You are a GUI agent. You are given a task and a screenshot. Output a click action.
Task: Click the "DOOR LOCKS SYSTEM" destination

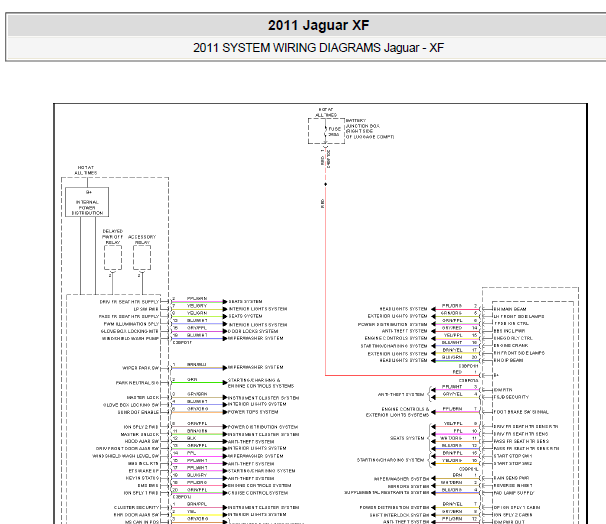click(253, 331)
